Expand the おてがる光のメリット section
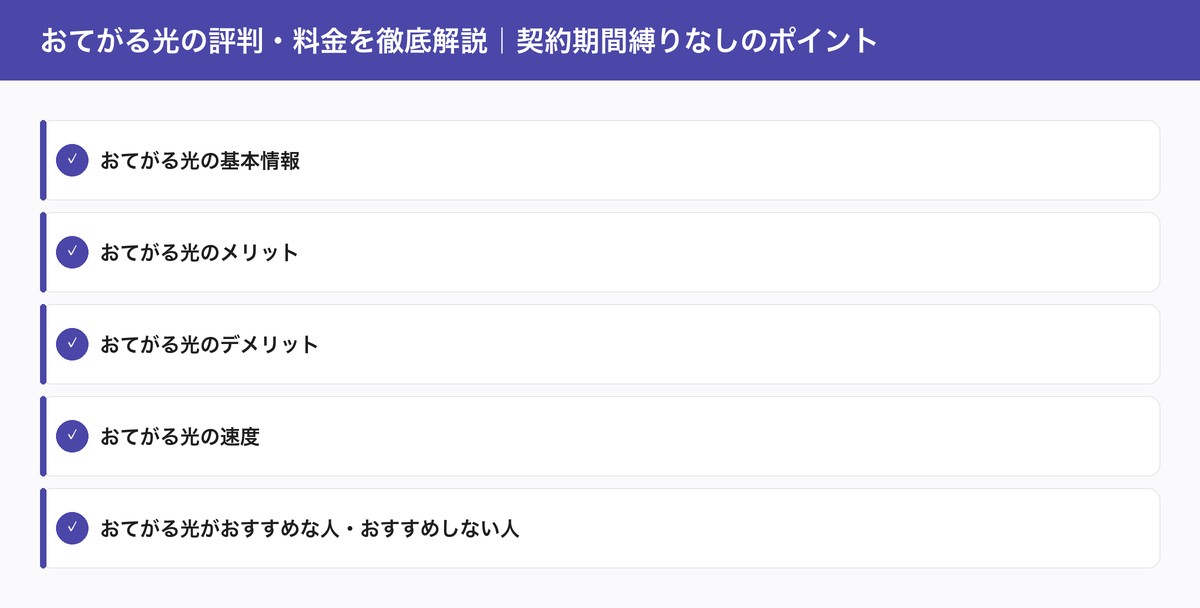The width and height of the screenshot is (1200, 608). (197, 252)
